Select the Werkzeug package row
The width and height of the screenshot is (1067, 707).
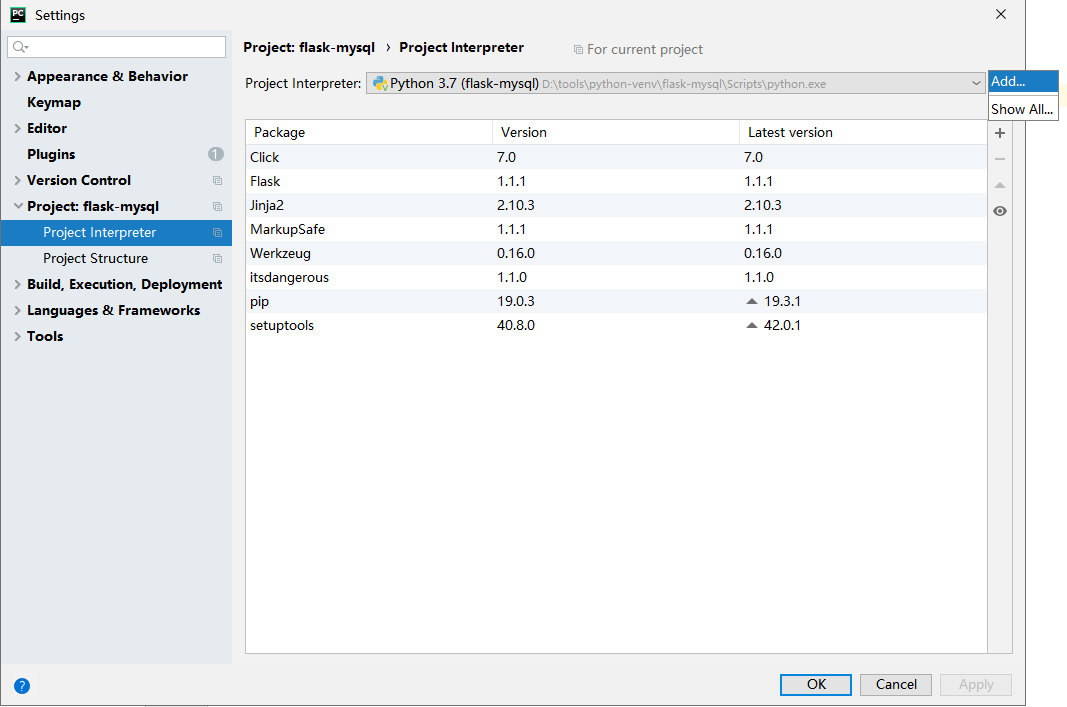[x=616, y=253]
